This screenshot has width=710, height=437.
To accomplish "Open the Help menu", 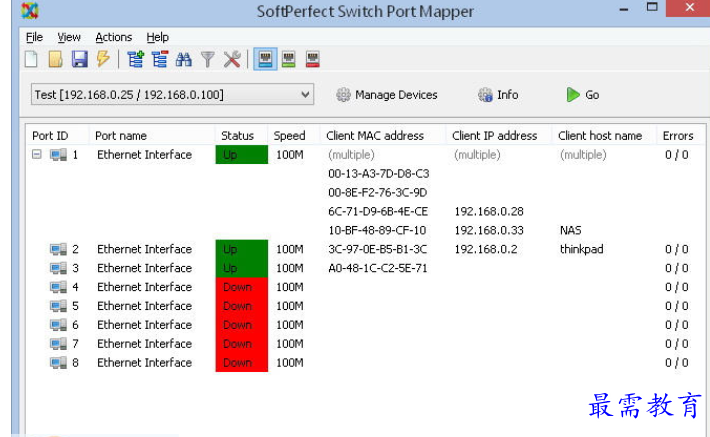I will click(158, 37).
